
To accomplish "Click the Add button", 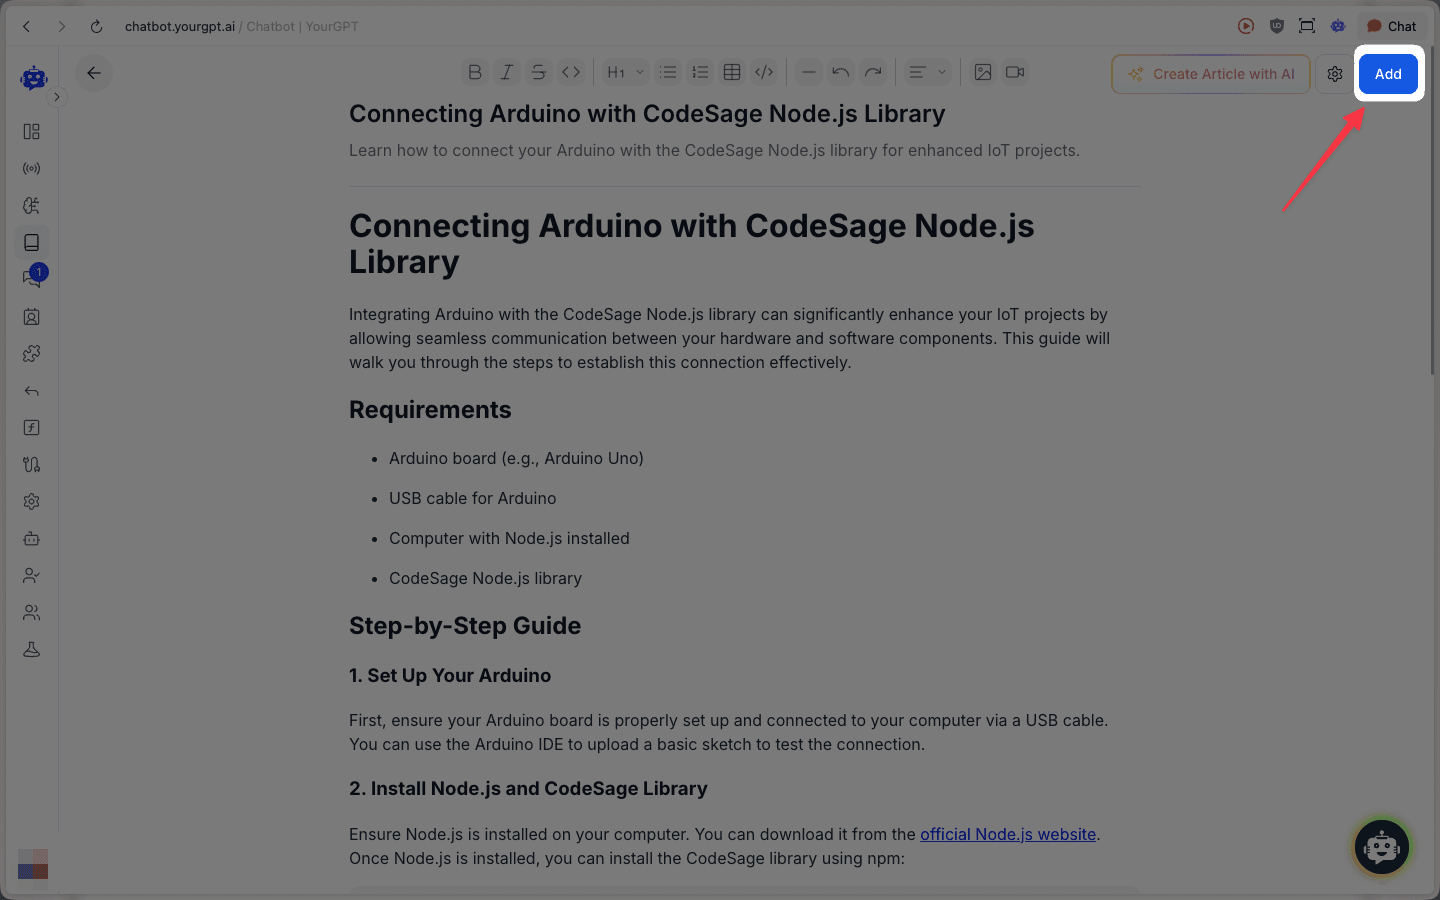I will pyautogui.click(x=1388, y=73).
